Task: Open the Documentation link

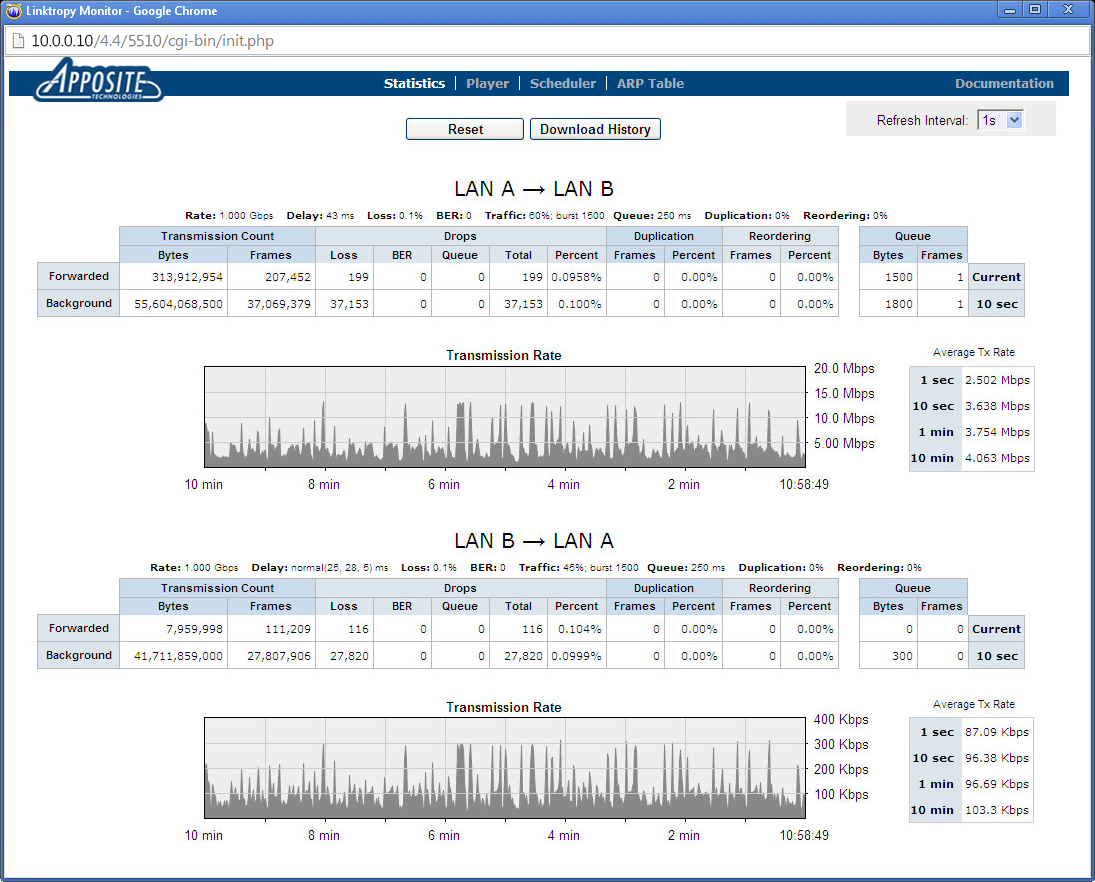Action: click(x=1004, y=84)
